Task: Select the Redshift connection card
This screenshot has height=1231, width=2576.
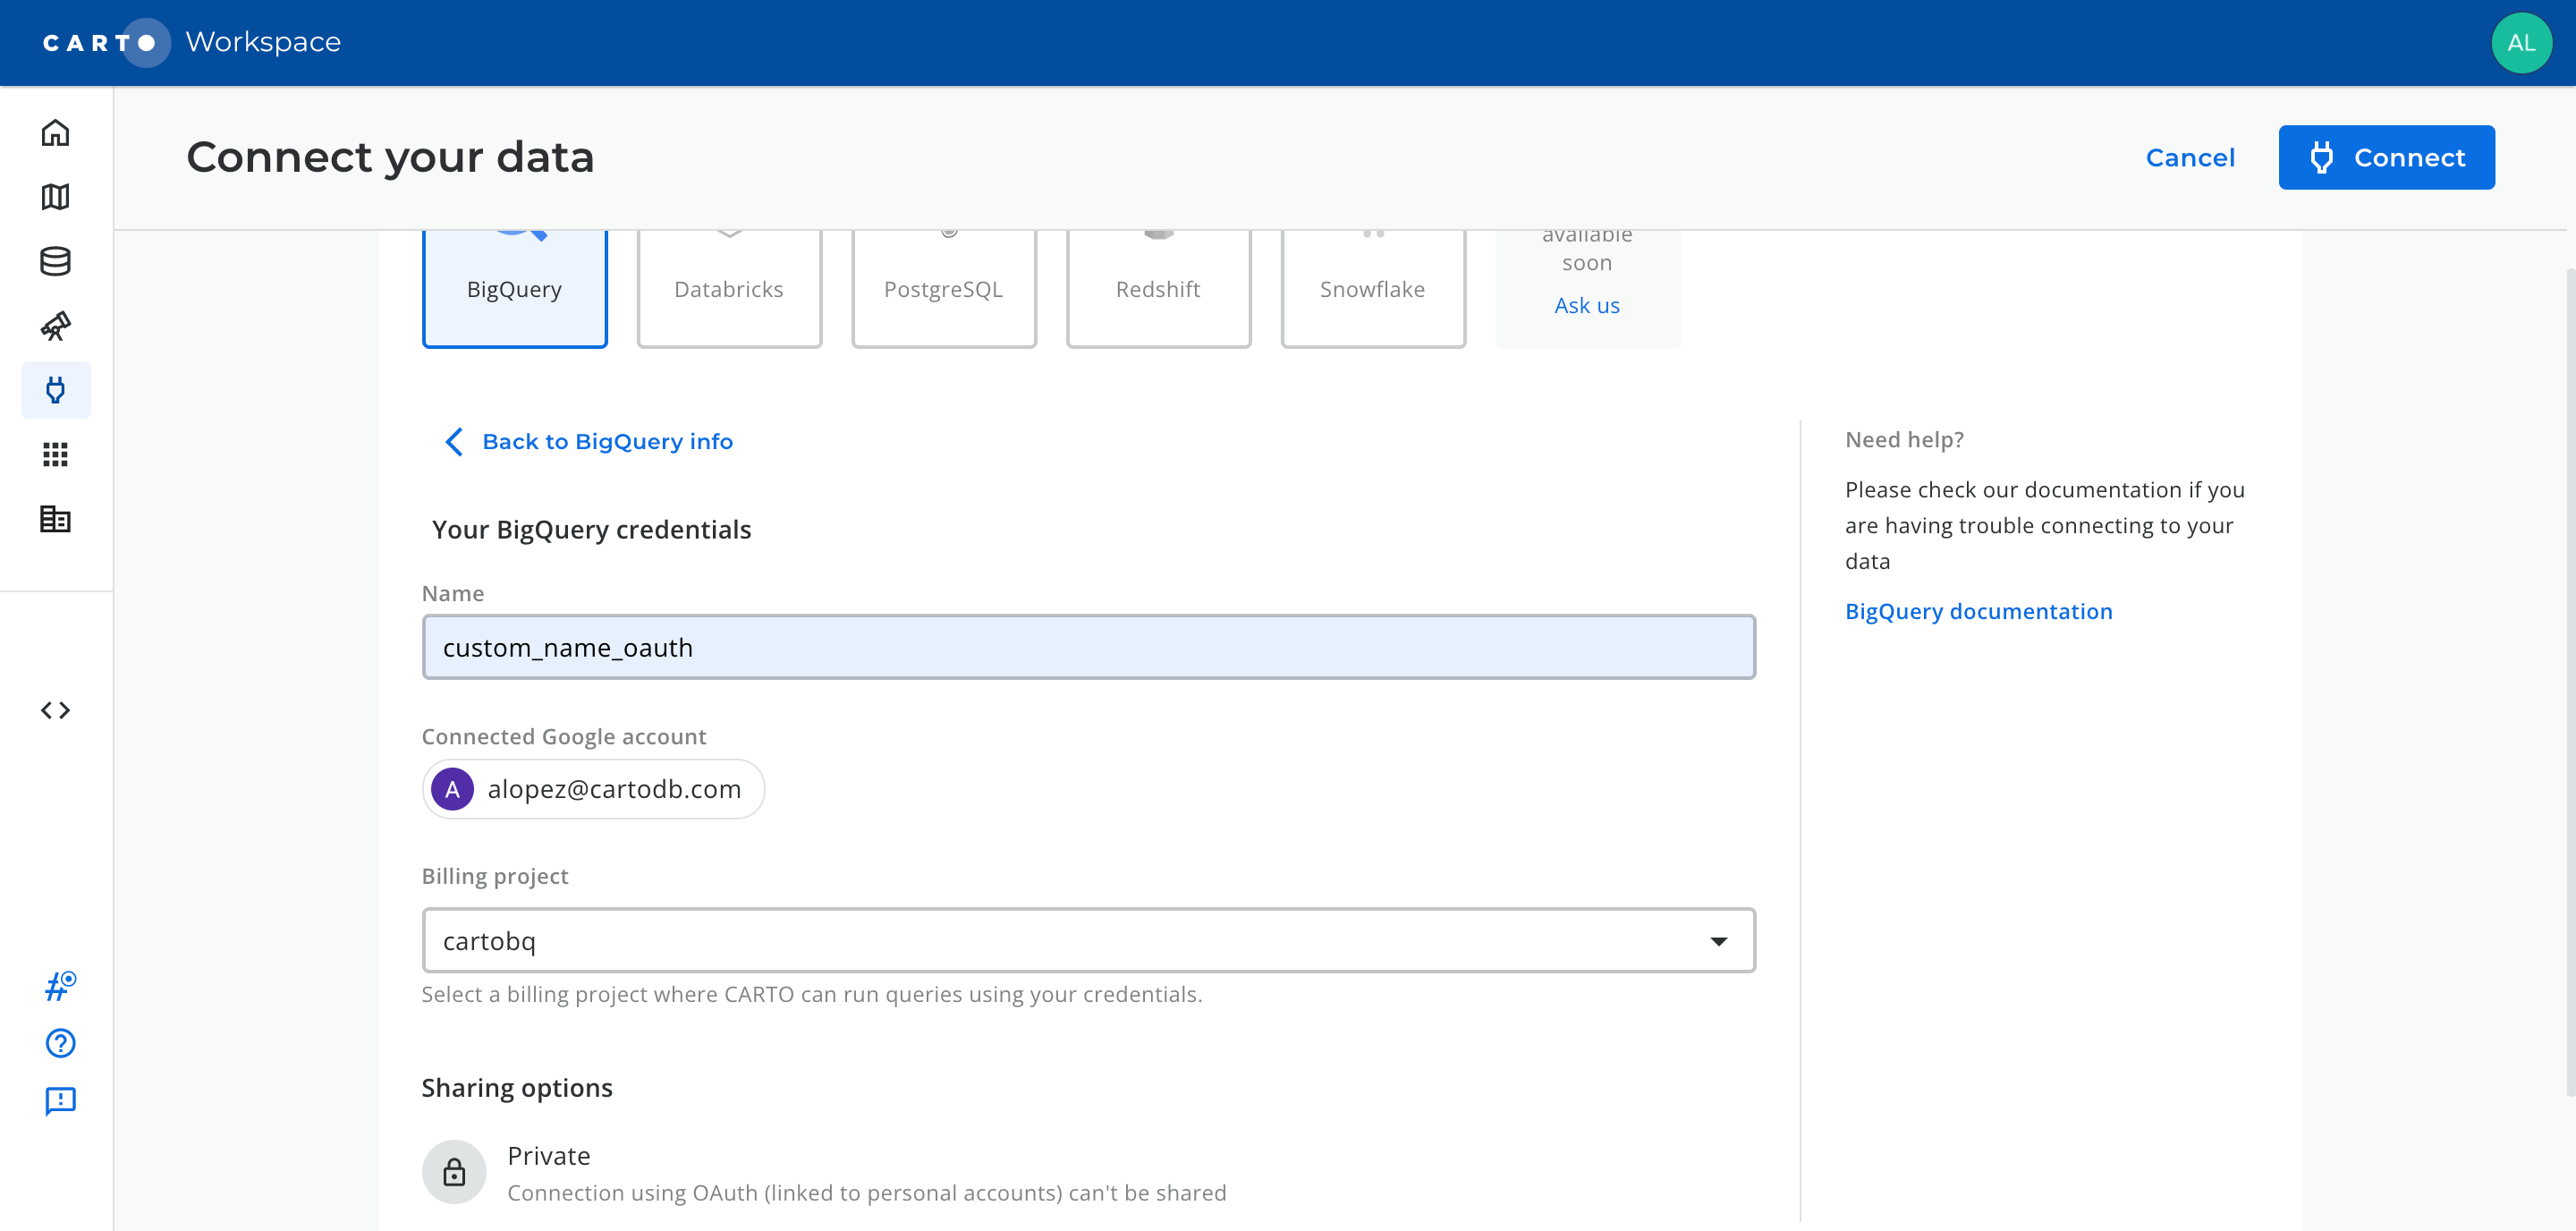Action: coord(1158,289)
